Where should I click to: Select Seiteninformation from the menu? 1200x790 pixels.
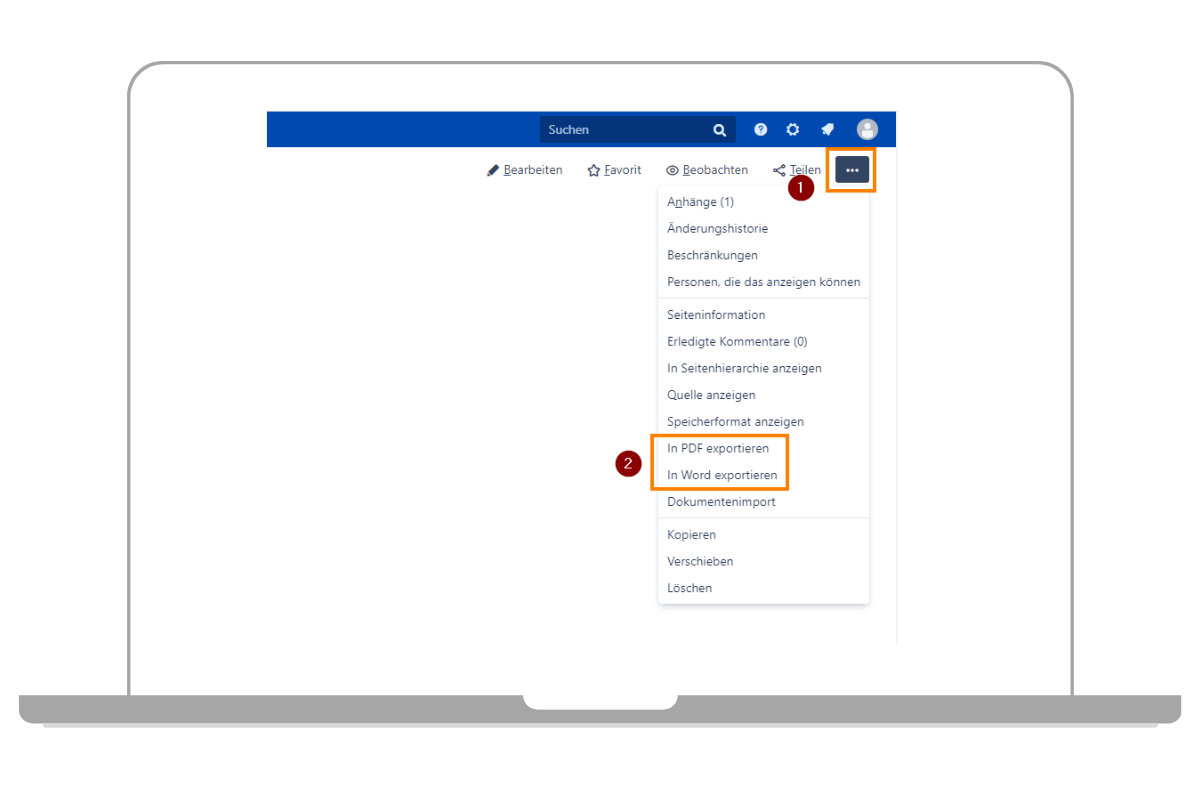click(716, 315)
